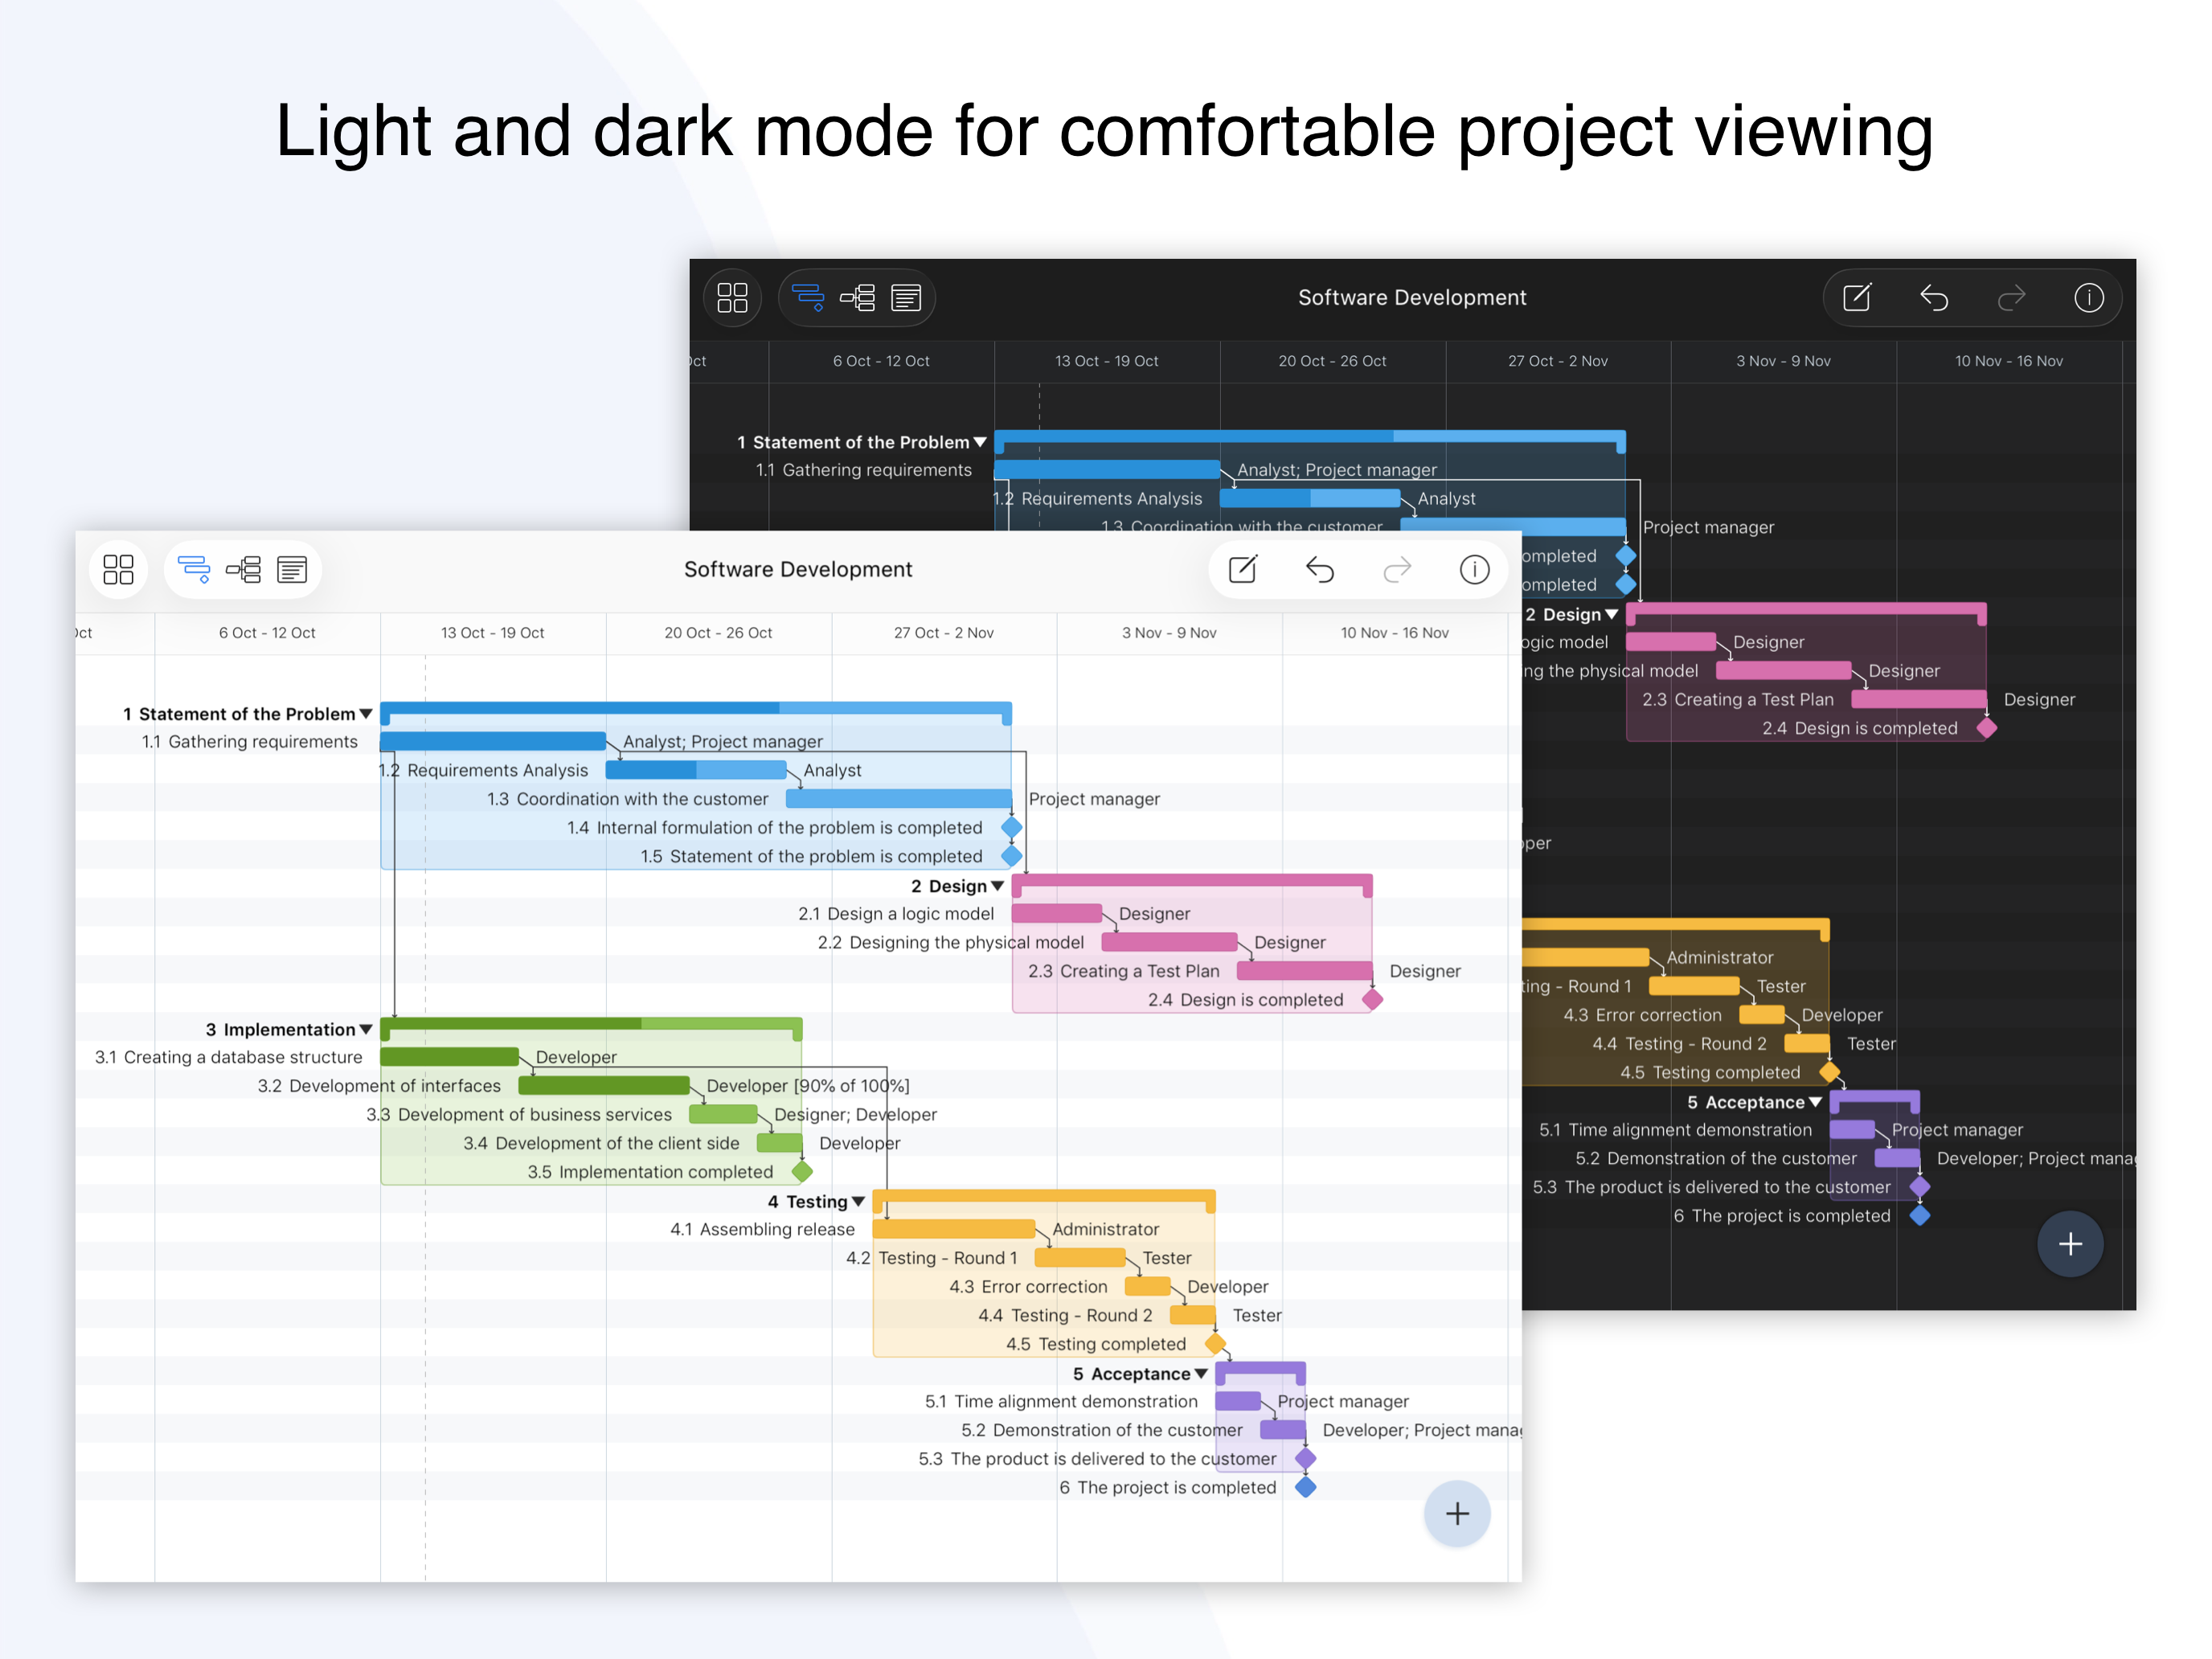Select Gathering requirements bar in dark window
Image resolution: width=2212 pixels, height=1659 pixels.
[1107, 470]
